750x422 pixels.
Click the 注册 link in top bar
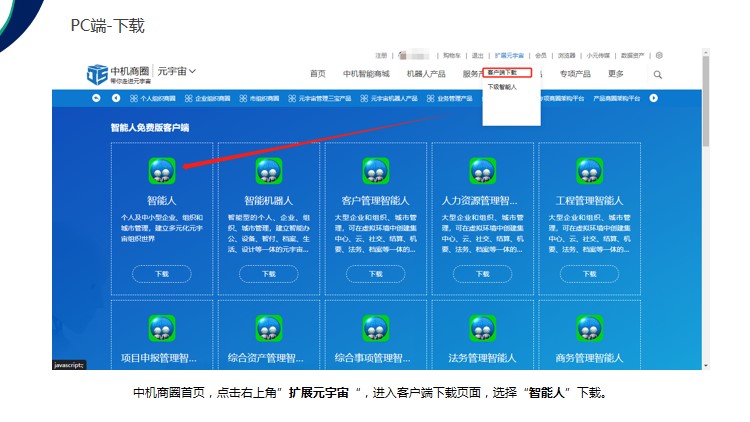[x=381, y=56]
